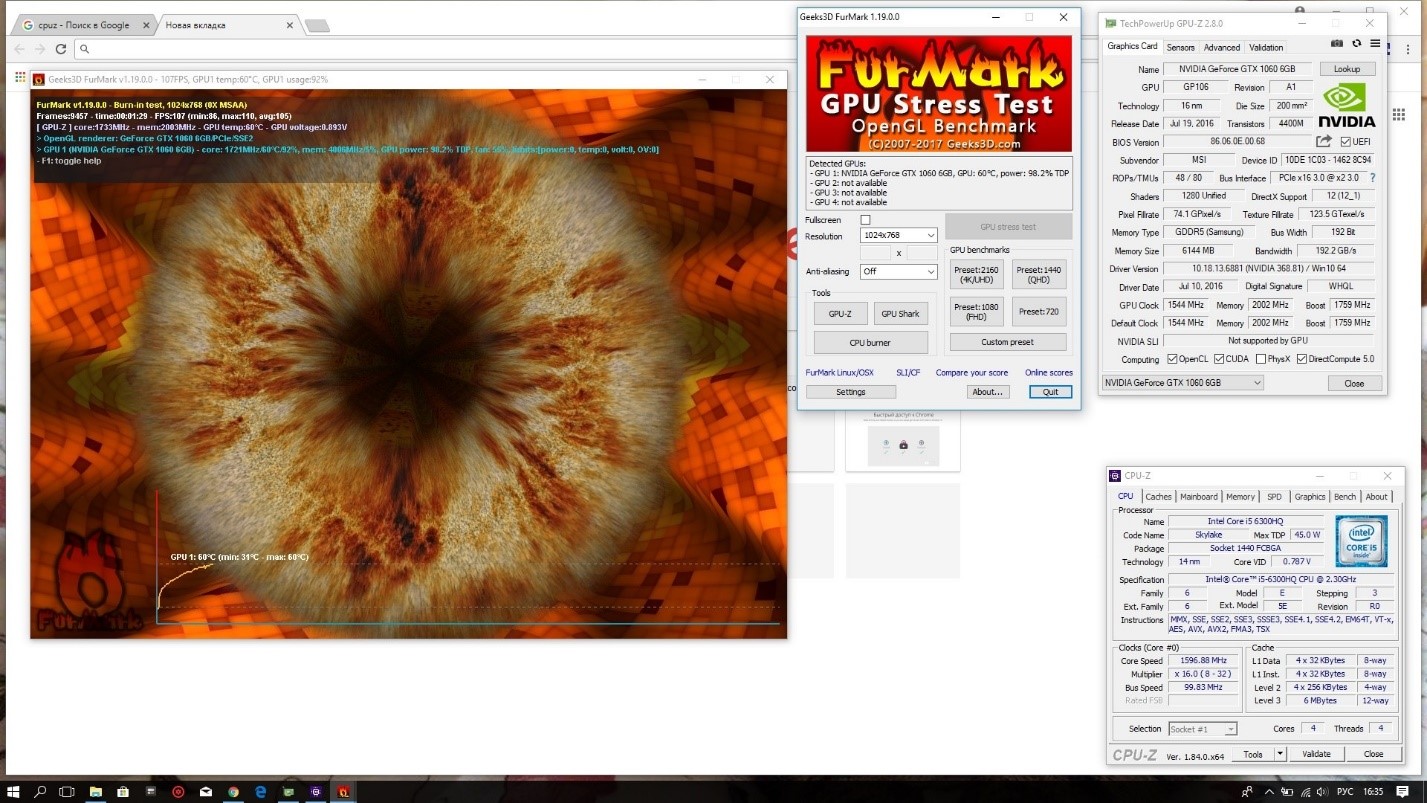Click FurMark Custom preset button
Image resolution: width=1427 pixels, height=803 pixels.
[1008, 342]
